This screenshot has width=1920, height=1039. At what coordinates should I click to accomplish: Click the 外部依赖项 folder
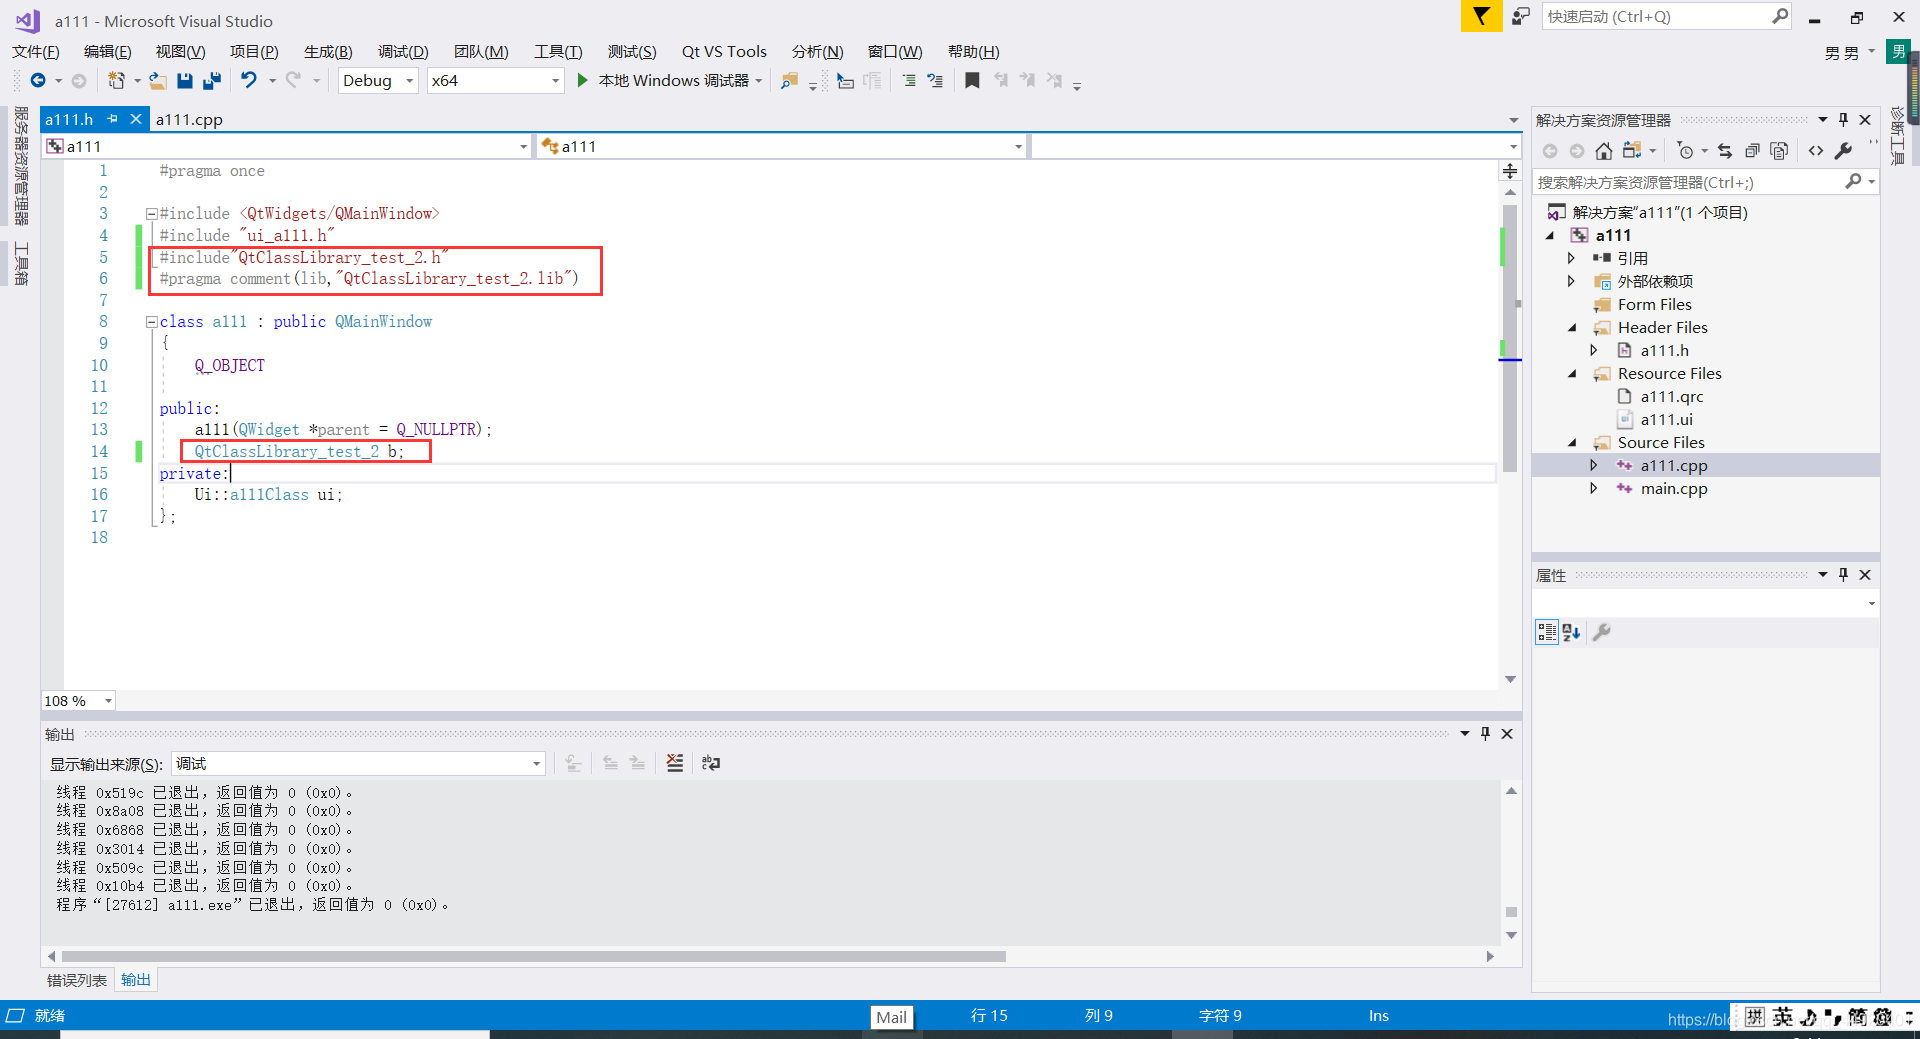[1655, 281]
